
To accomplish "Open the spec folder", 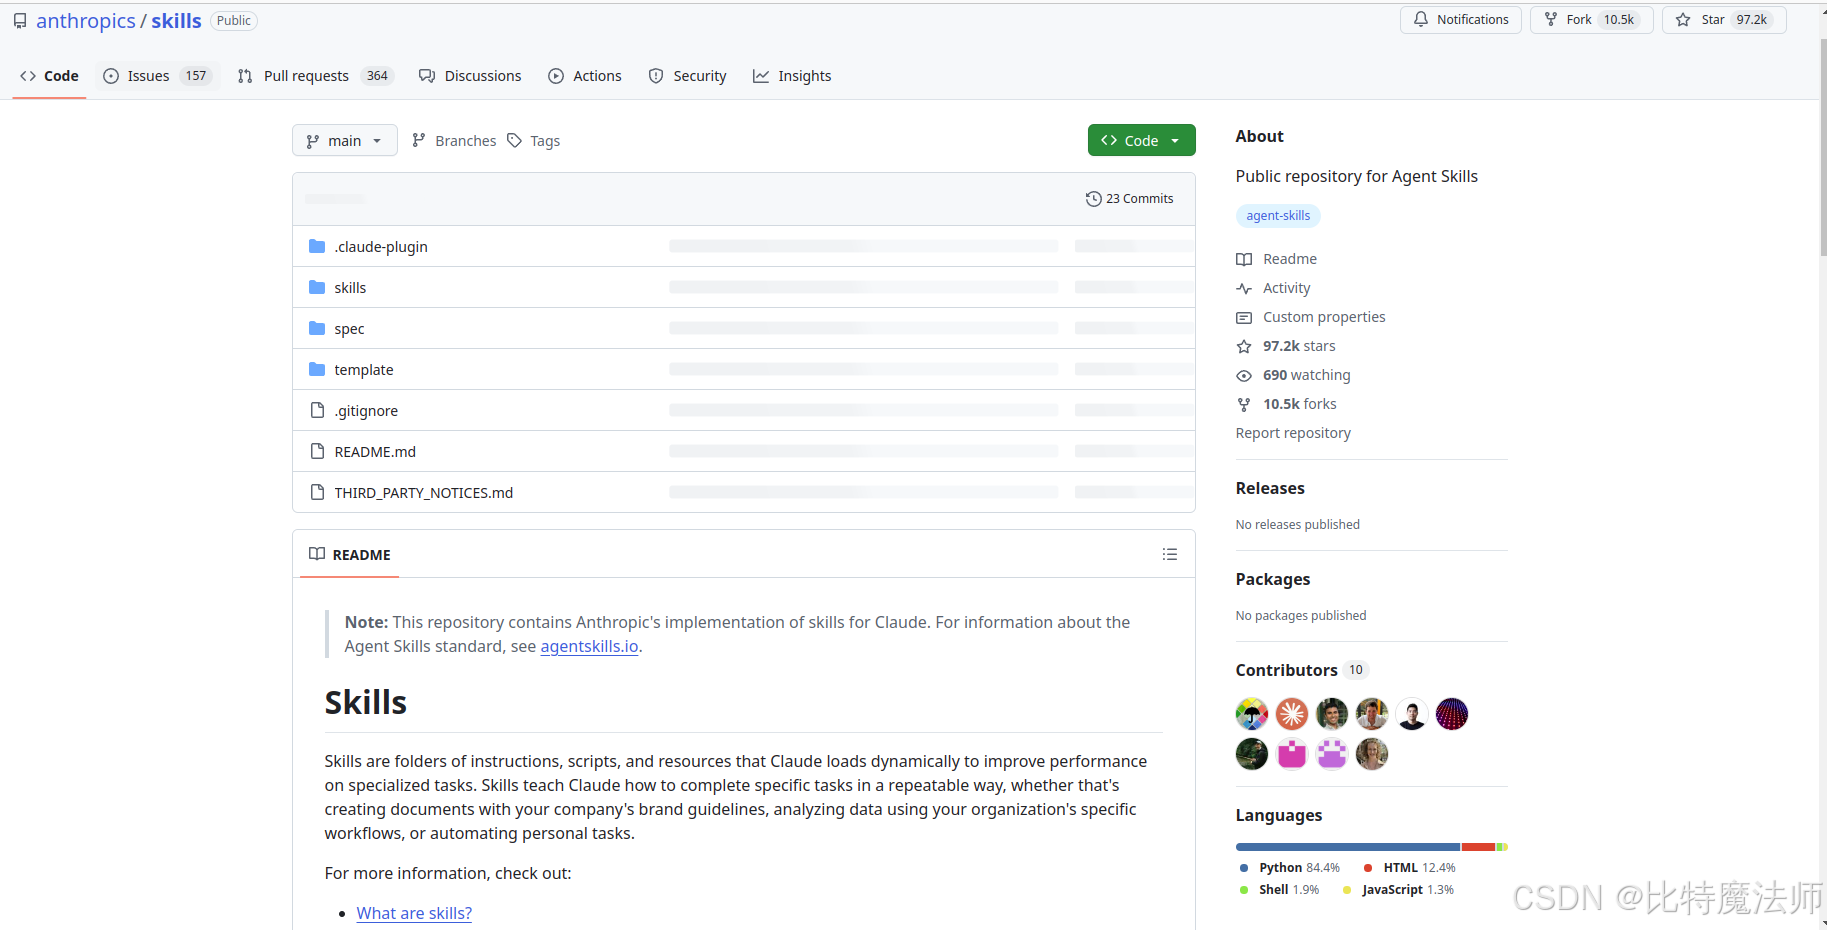I will click(x=349, y=329).
